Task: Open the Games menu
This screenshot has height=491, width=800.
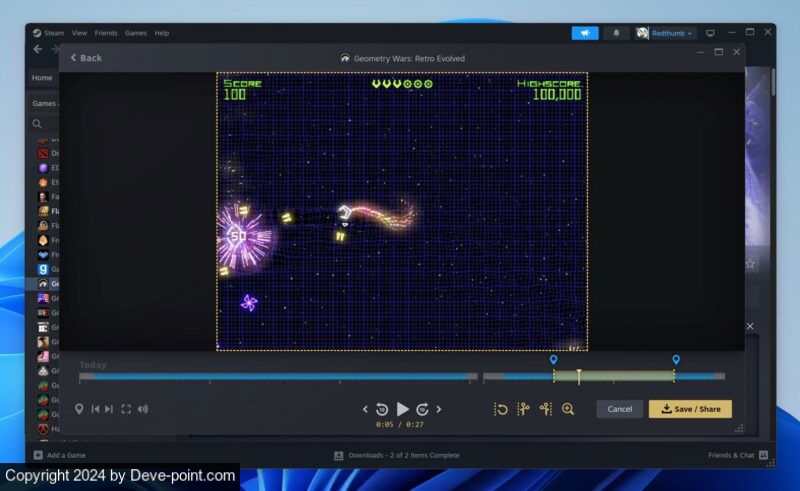Action: coord(136,33)
